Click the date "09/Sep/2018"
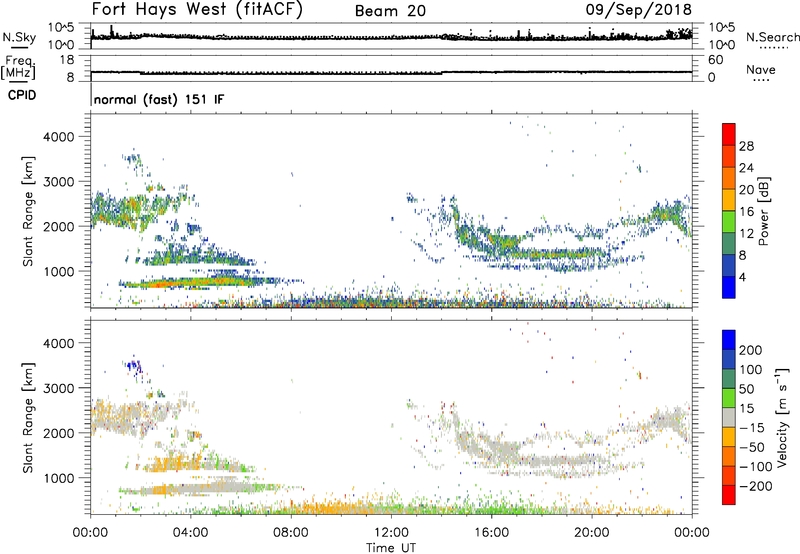The width and height of the screenshot is (800, 554). 638,10
